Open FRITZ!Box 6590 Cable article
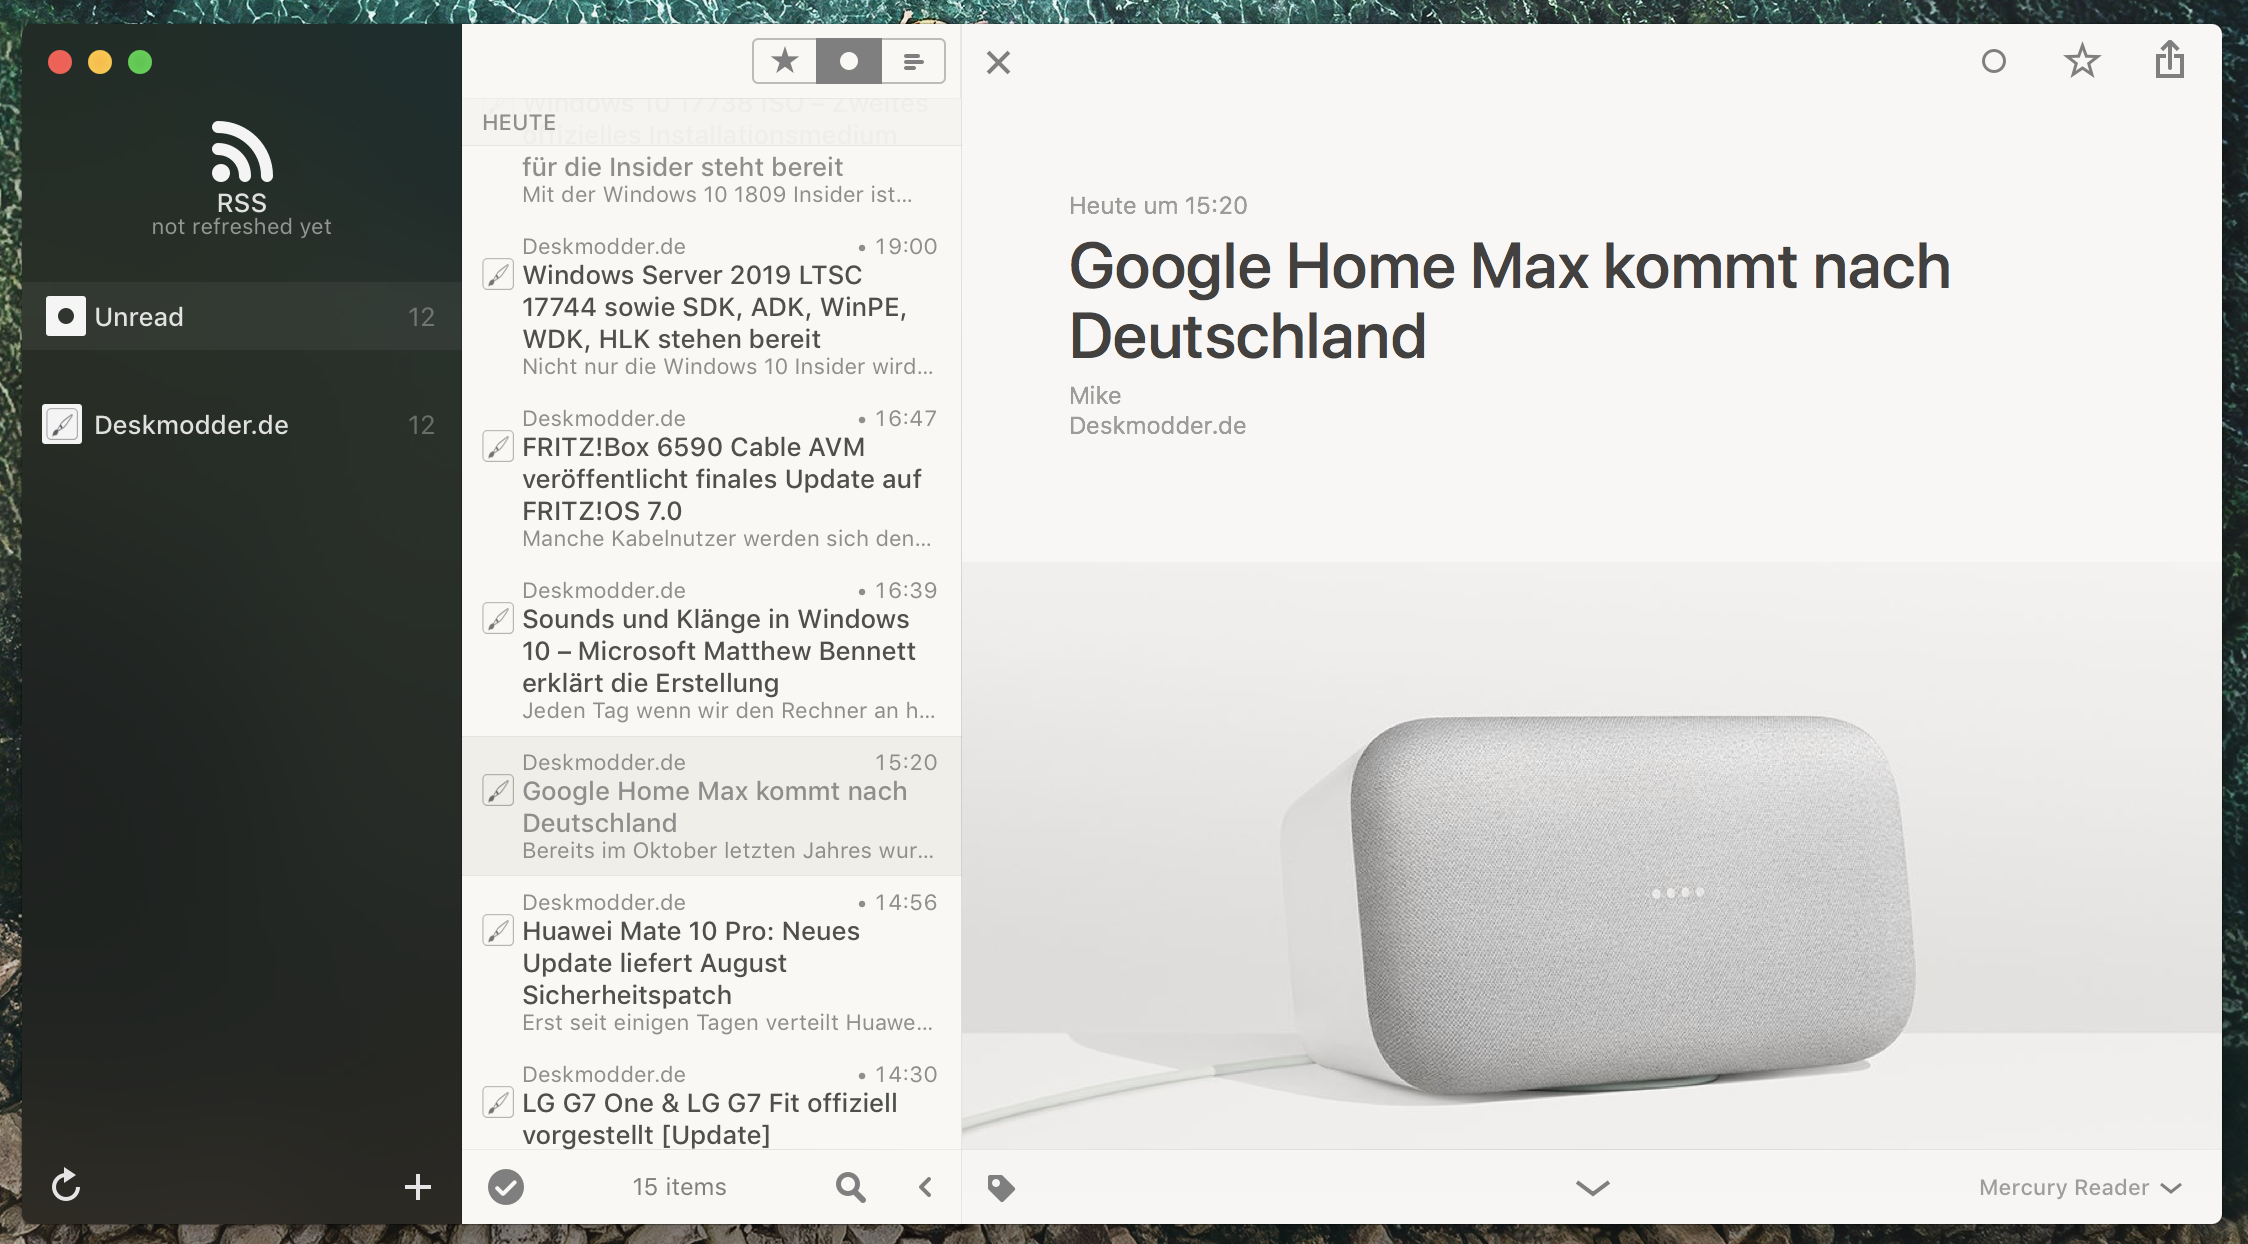 click(x=712, y=479)
